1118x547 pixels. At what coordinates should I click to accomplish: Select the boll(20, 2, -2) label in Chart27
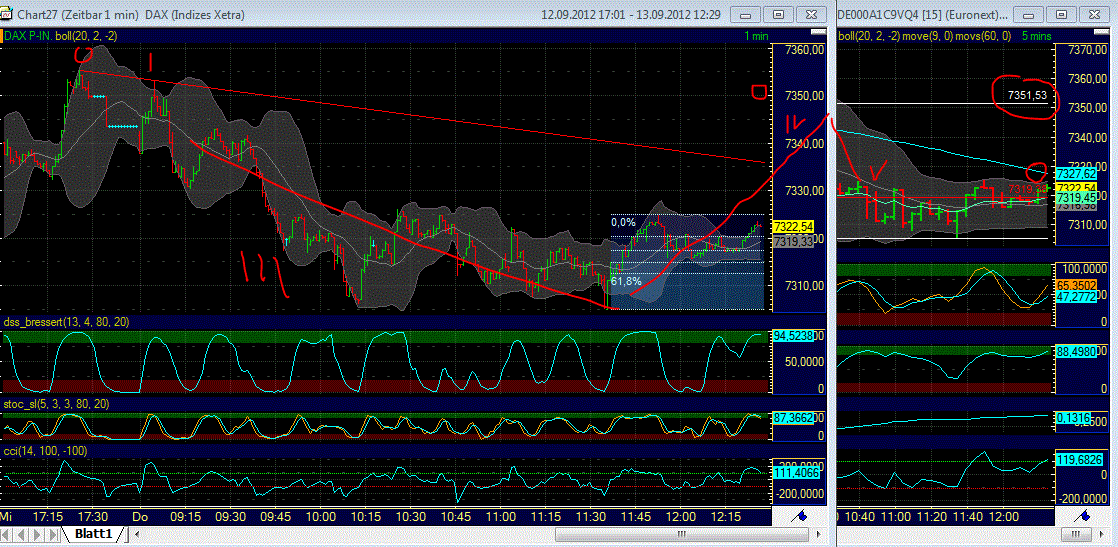[88, 35]
